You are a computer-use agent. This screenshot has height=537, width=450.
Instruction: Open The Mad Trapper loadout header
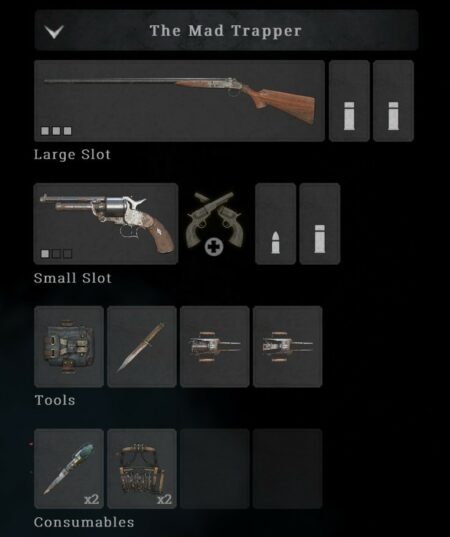tap(226, 30)
